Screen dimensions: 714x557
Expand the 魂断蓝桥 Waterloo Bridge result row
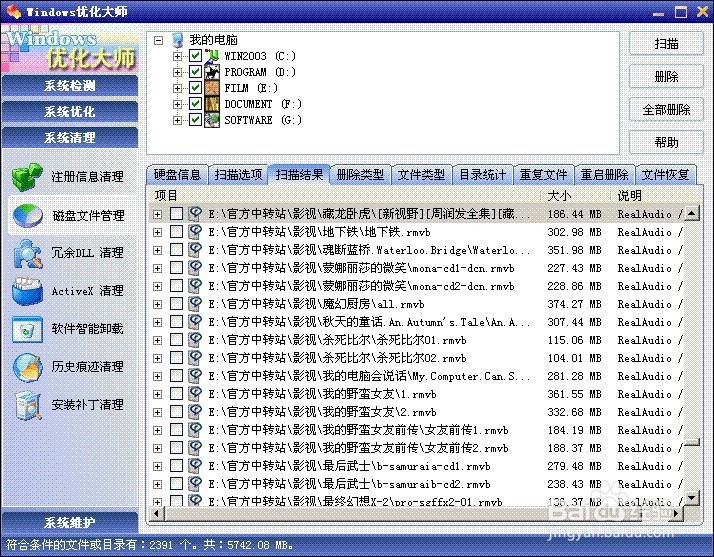[x=158, y=250]
